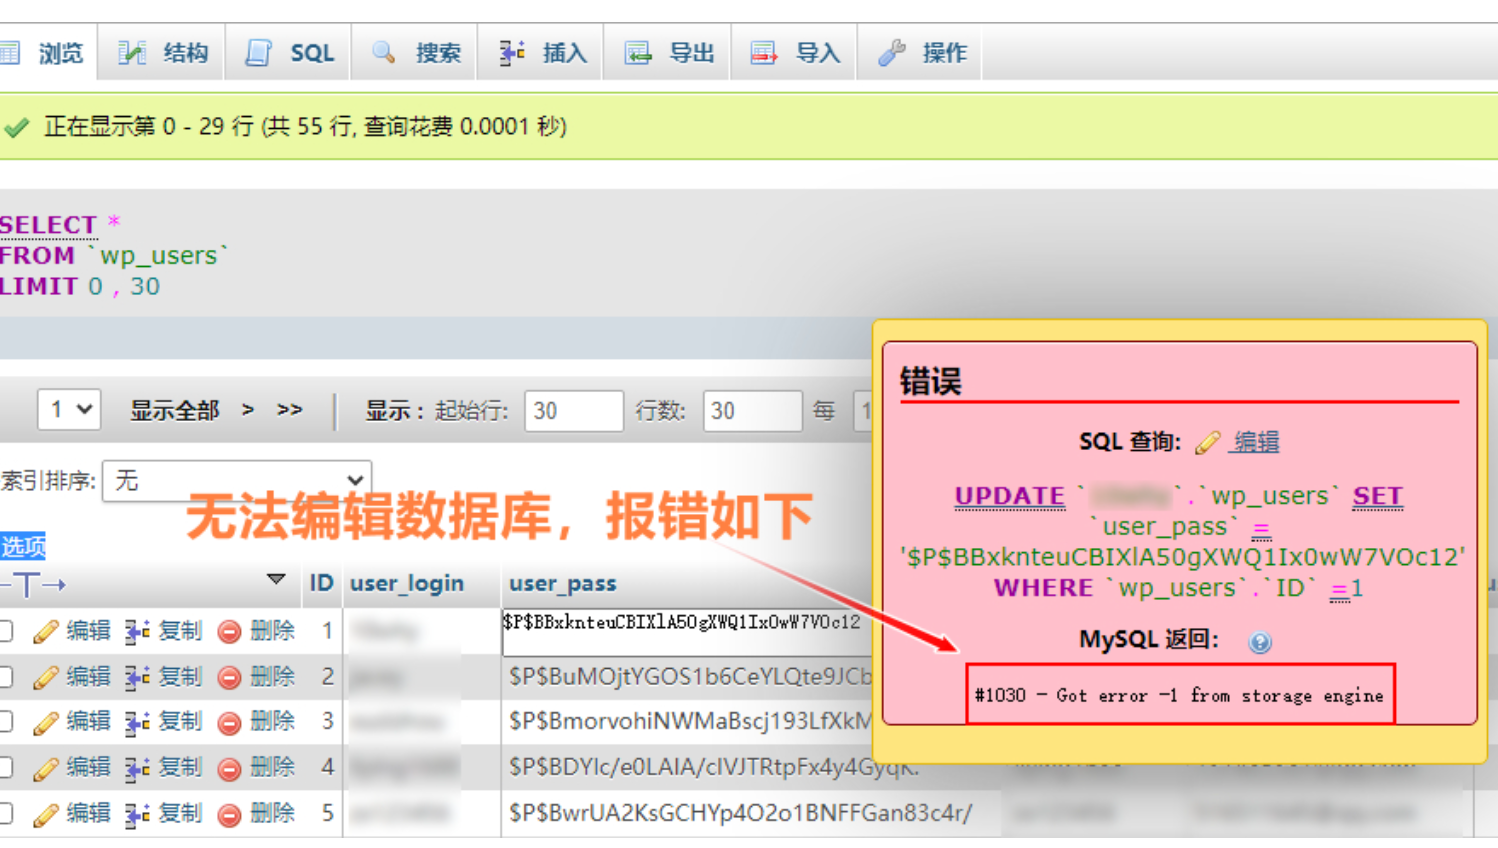Click the copy icon in row 2

click(x=137, y=677)
